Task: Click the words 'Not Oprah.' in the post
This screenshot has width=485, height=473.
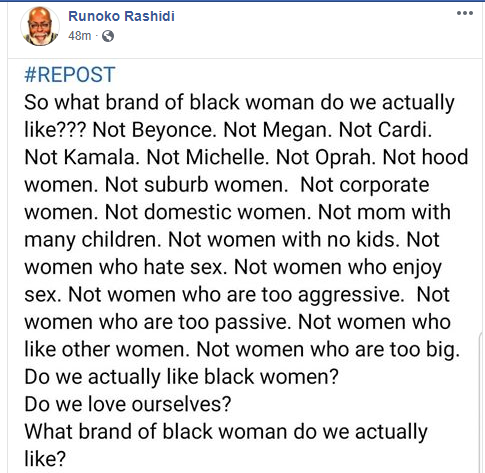Action: click(326, 157)
